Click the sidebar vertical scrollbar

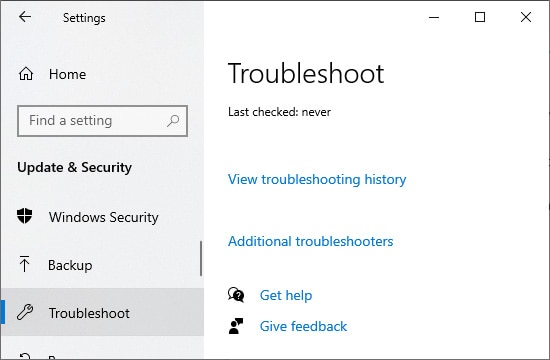[x=201, y=258]
